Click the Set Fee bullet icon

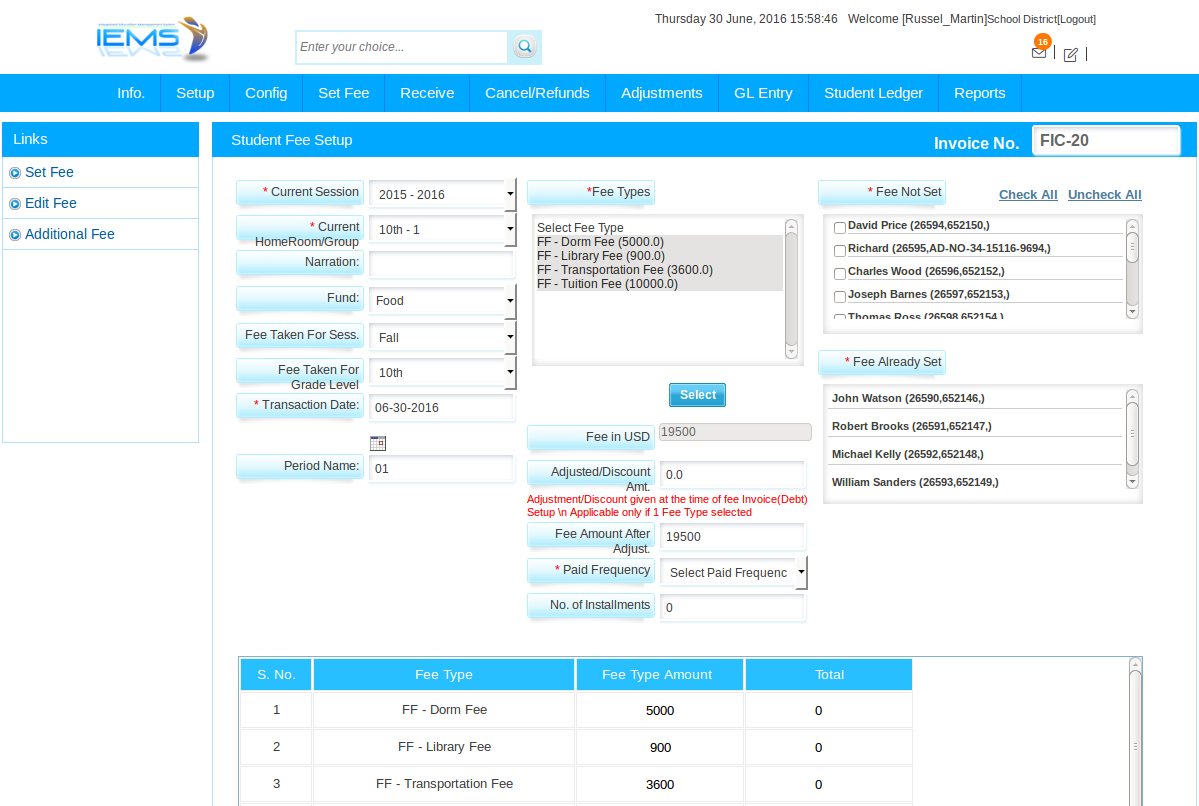(15, 173)
